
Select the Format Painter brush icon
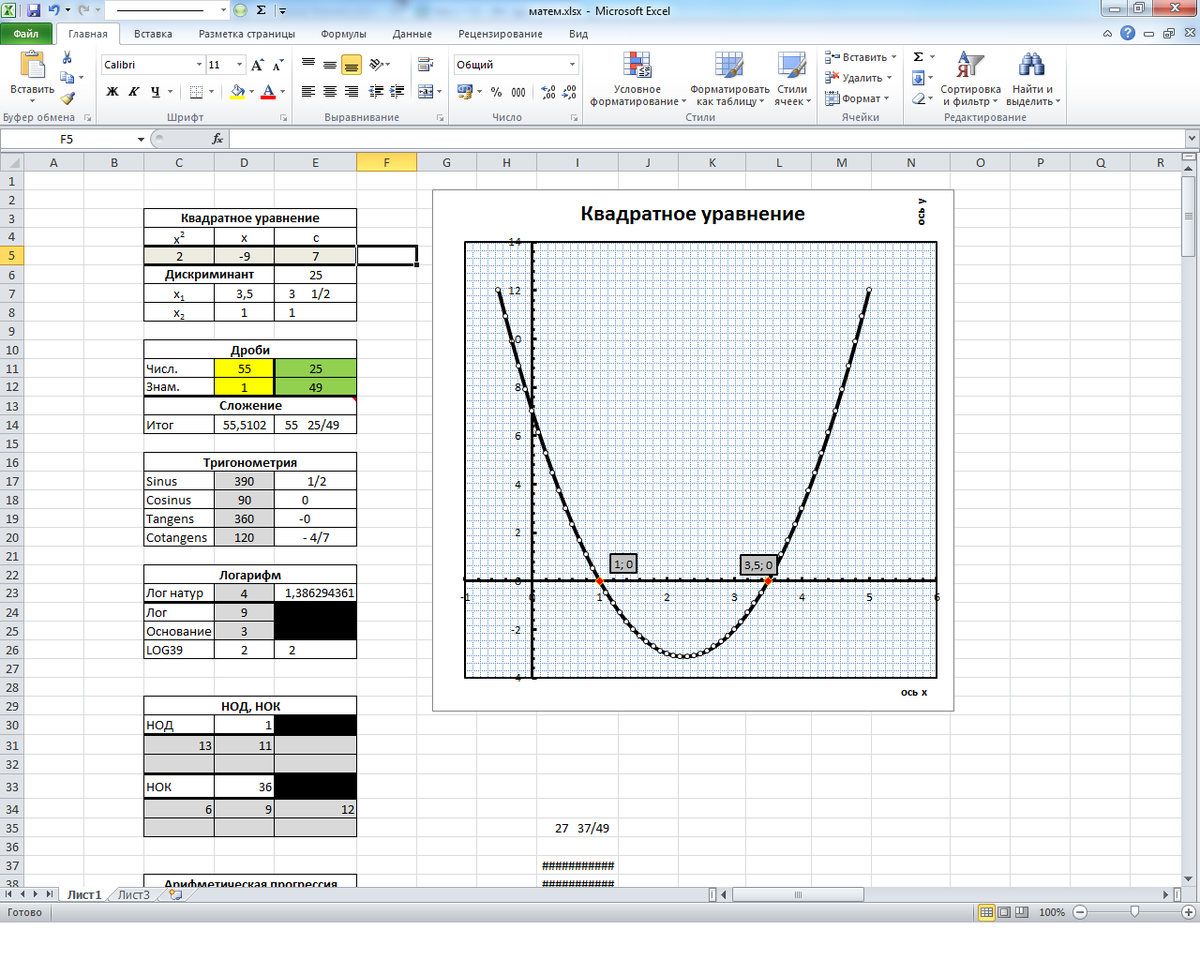point(67,97)
